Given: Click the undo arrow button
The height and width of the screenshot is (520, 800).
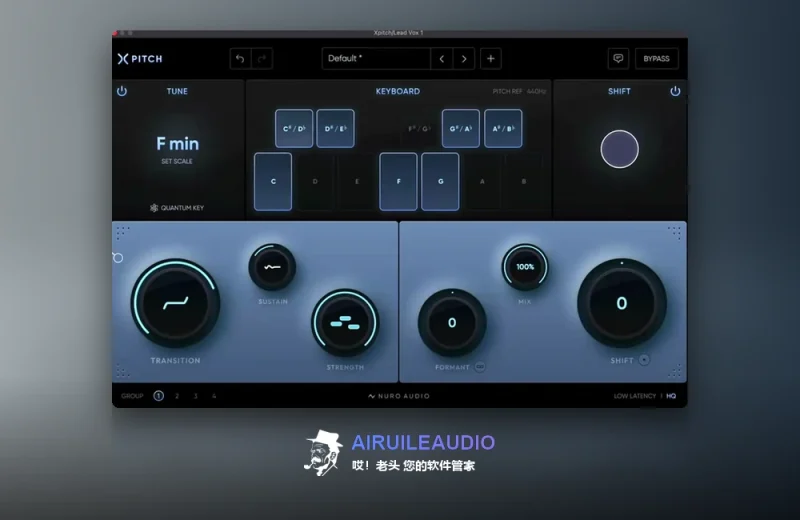Looking at the screenshot, I should coord(240,59).
